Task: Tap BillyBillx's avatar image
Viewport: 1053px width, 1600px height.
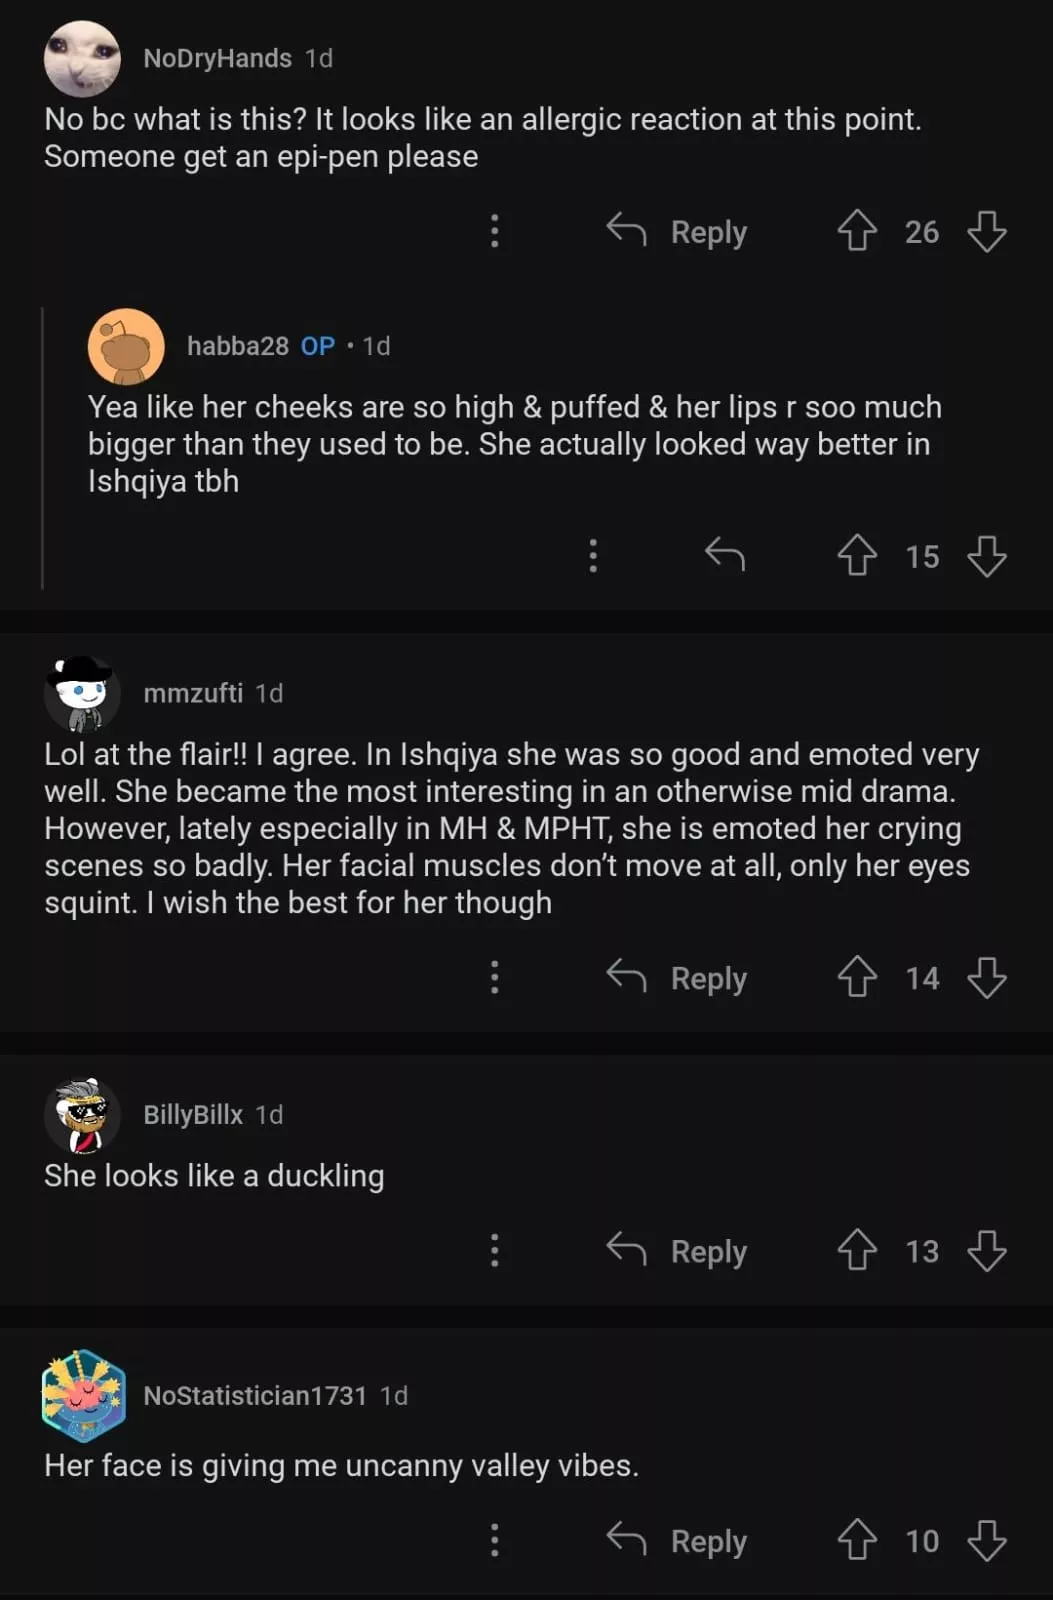Action: [82, 1115]
